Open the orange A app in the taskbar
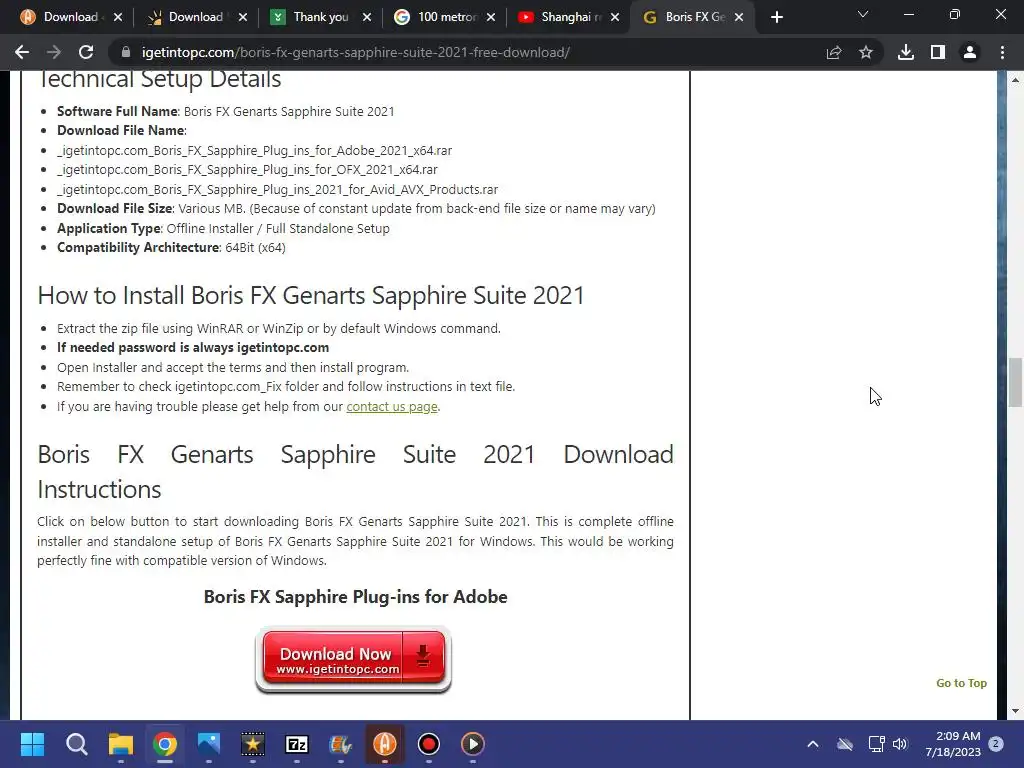 (x=385, y=744)
